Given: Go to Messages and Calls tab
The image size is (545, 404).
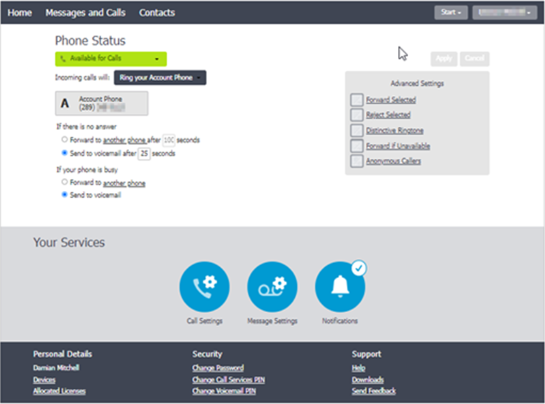Looking at the screenshot, I should [x=86, y=13].
